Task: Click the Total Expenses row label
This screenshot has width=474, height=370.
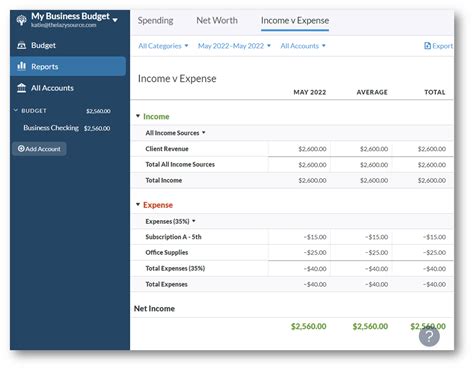Action: pos(166,284)
